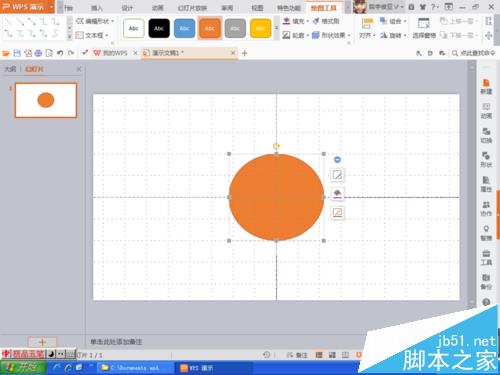
Task: Click the rotate handle above the circle
Action: [x=276, y=146]
